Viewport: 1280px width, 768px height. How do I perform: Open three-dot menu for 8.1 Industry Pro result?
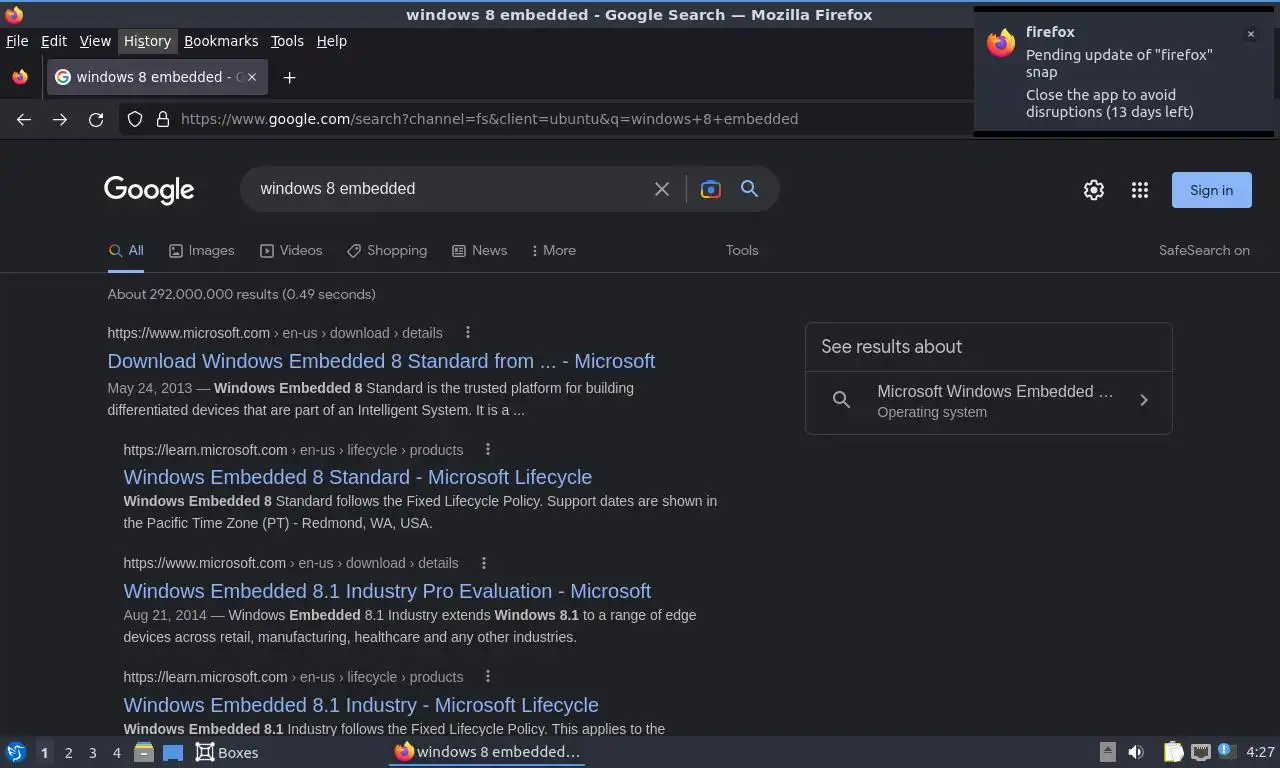(x=484, y=563)
